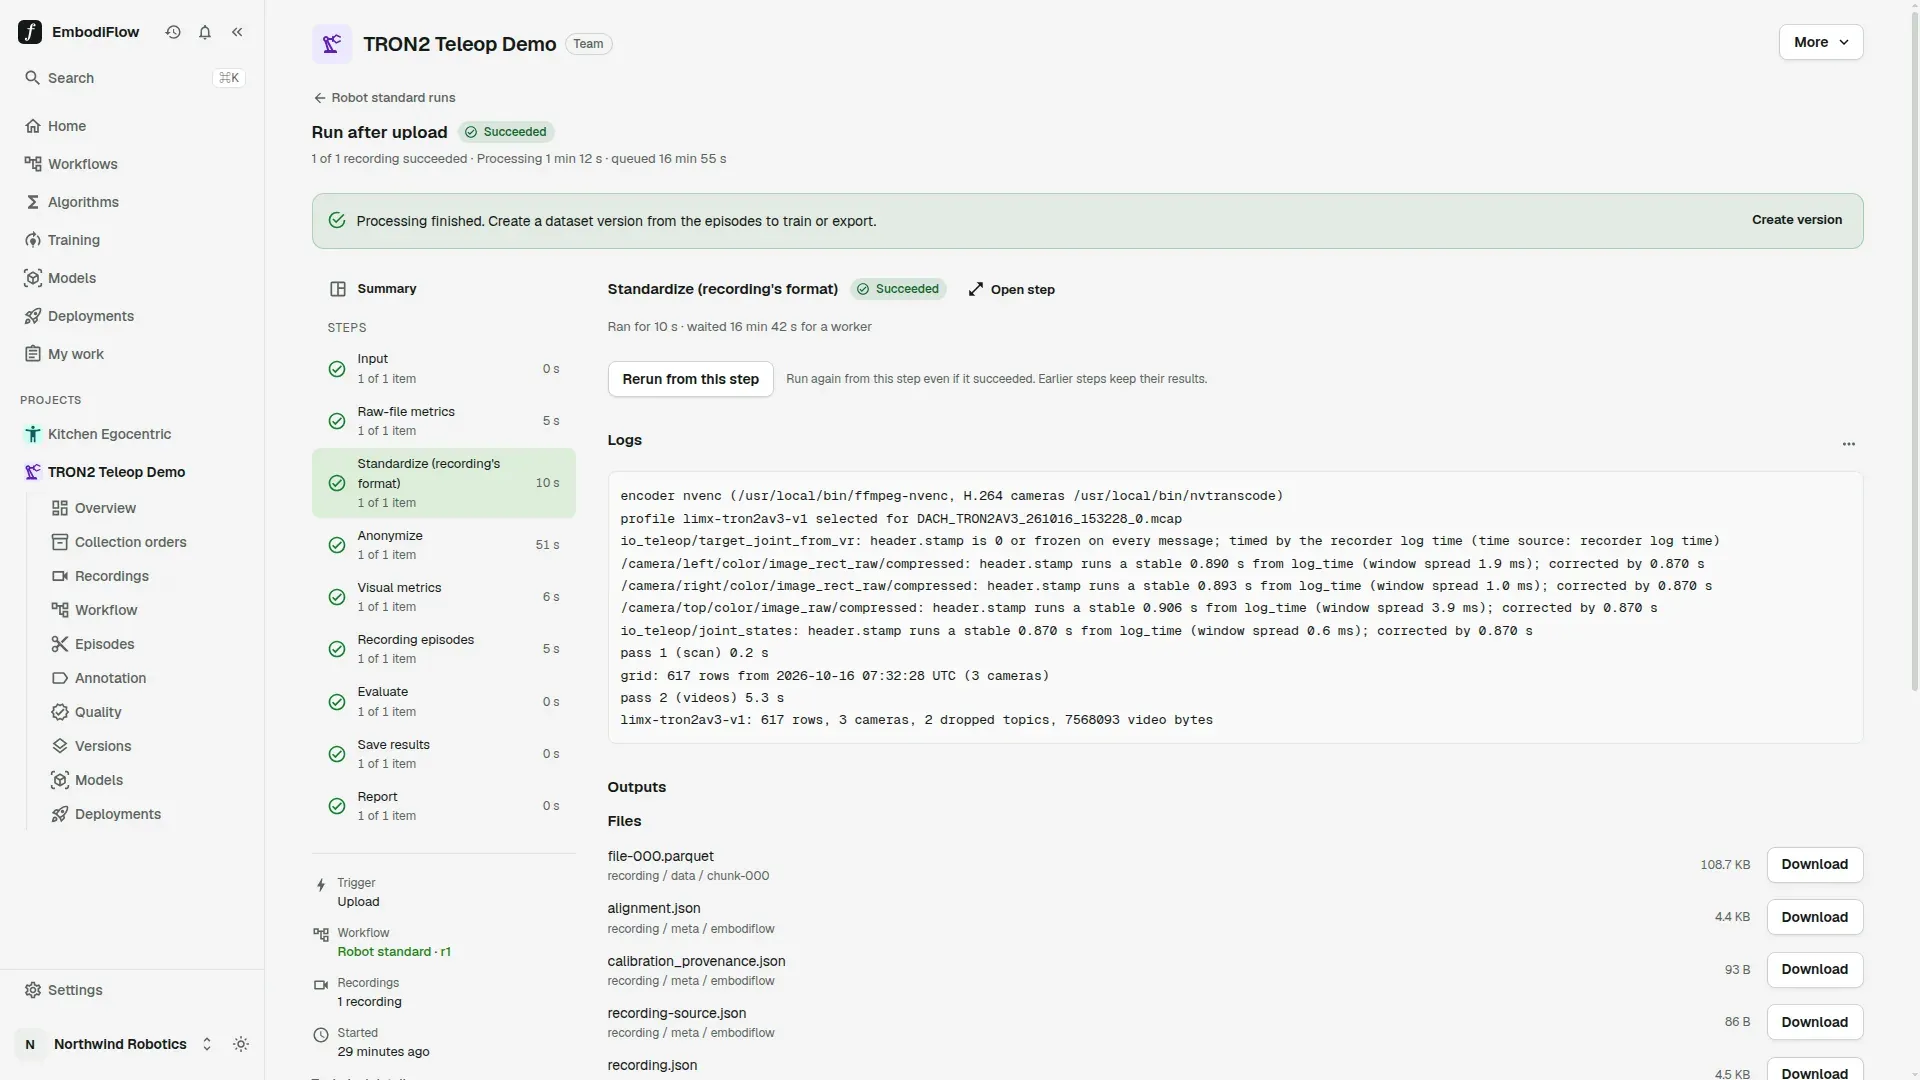The width and height of the screenshot is (1920, 1080).
Task: Open Algorithms in sidebar
Action: (132, 202)
